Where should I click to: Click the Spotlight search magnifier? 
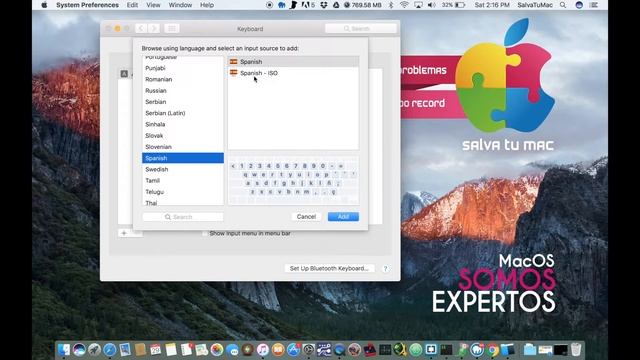(563, 5)
